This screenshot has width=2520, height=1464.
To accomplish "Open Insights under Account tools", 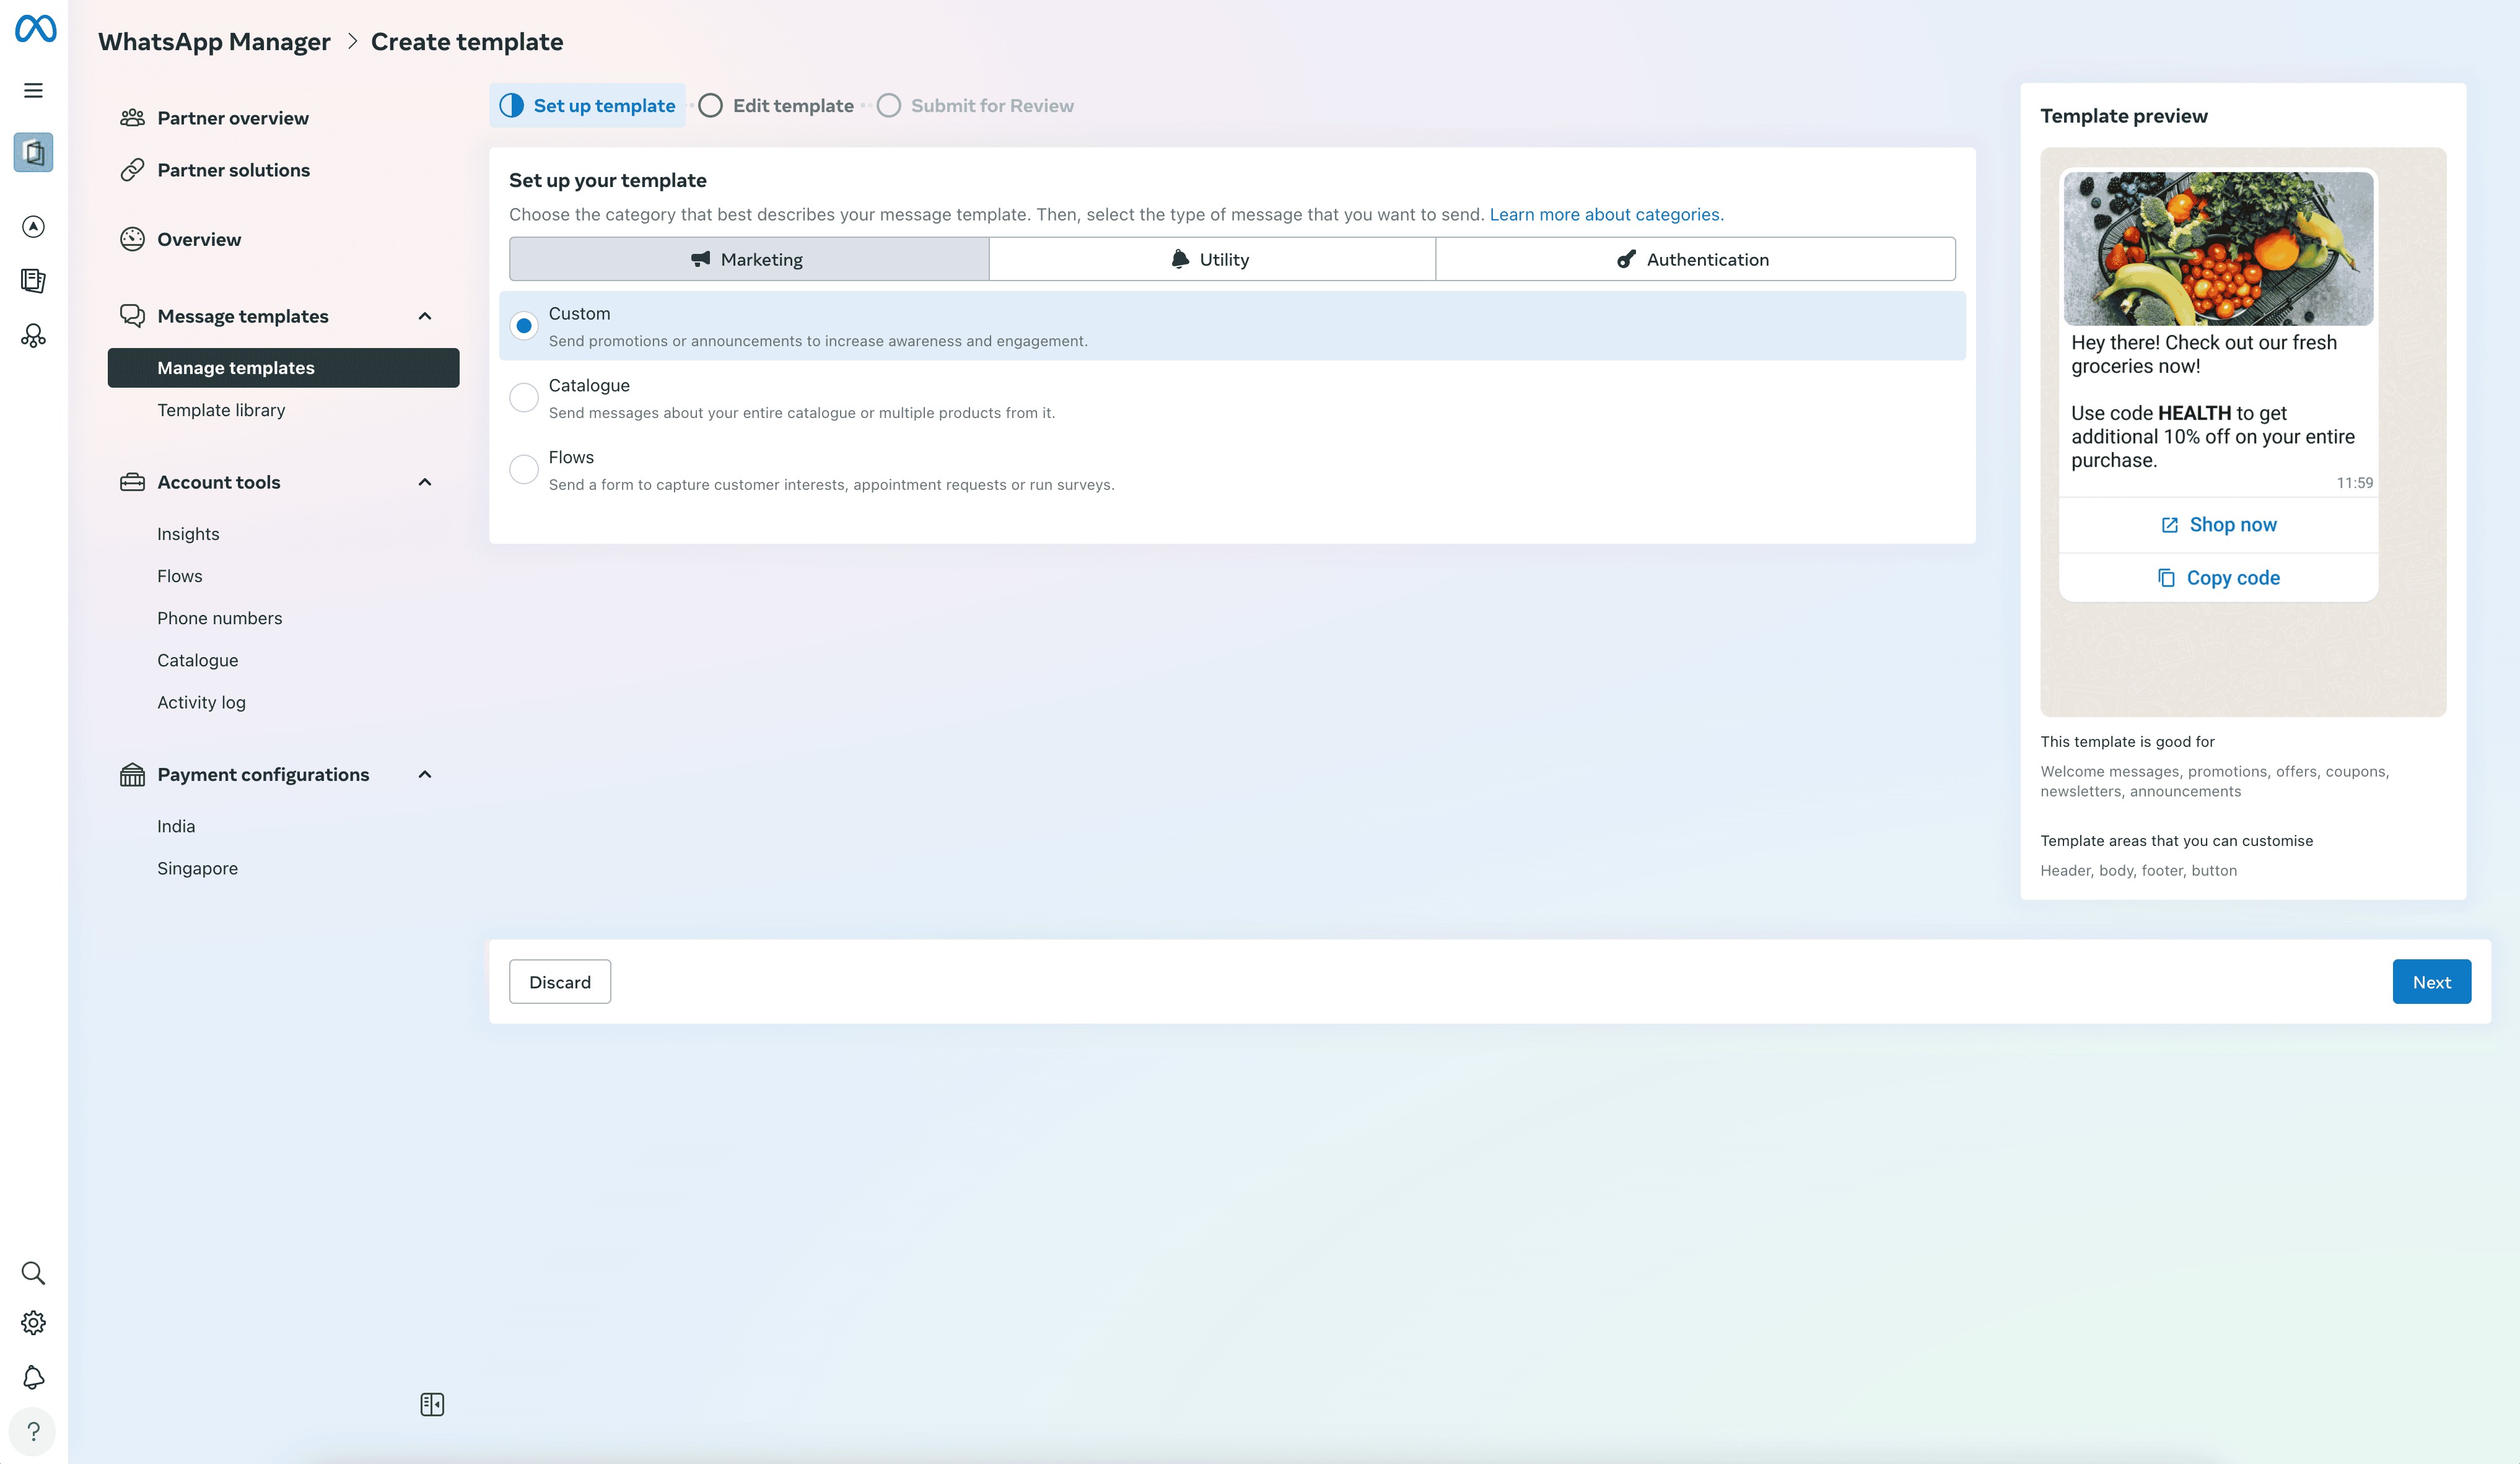I will point(188,534).
